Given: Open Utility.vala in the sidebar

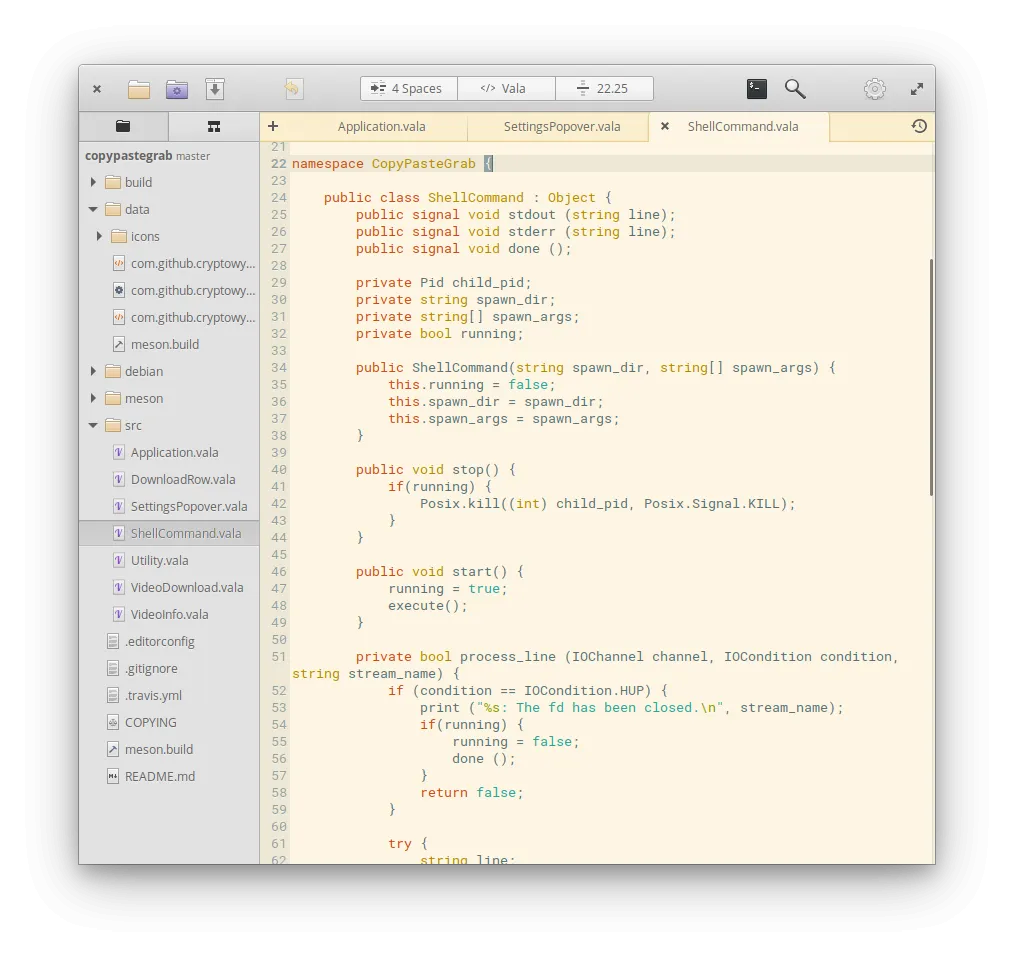Looking at the screenshot, I should pos(169,561).
